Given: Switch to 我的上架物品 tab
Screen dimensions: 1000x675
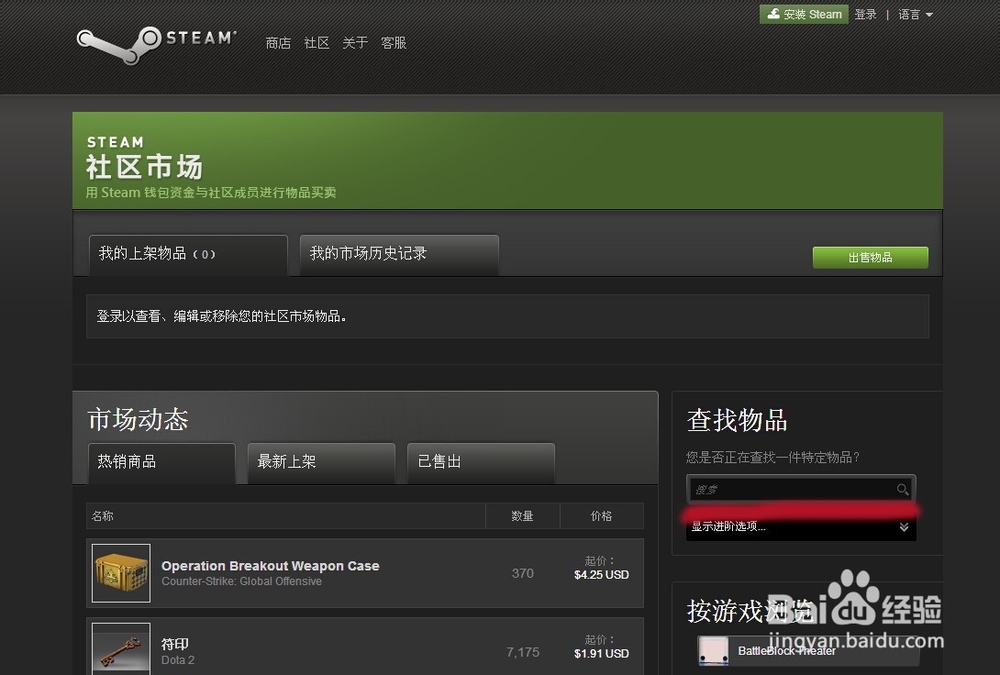Looking at the screenshot, I should (x=188, y=255).
